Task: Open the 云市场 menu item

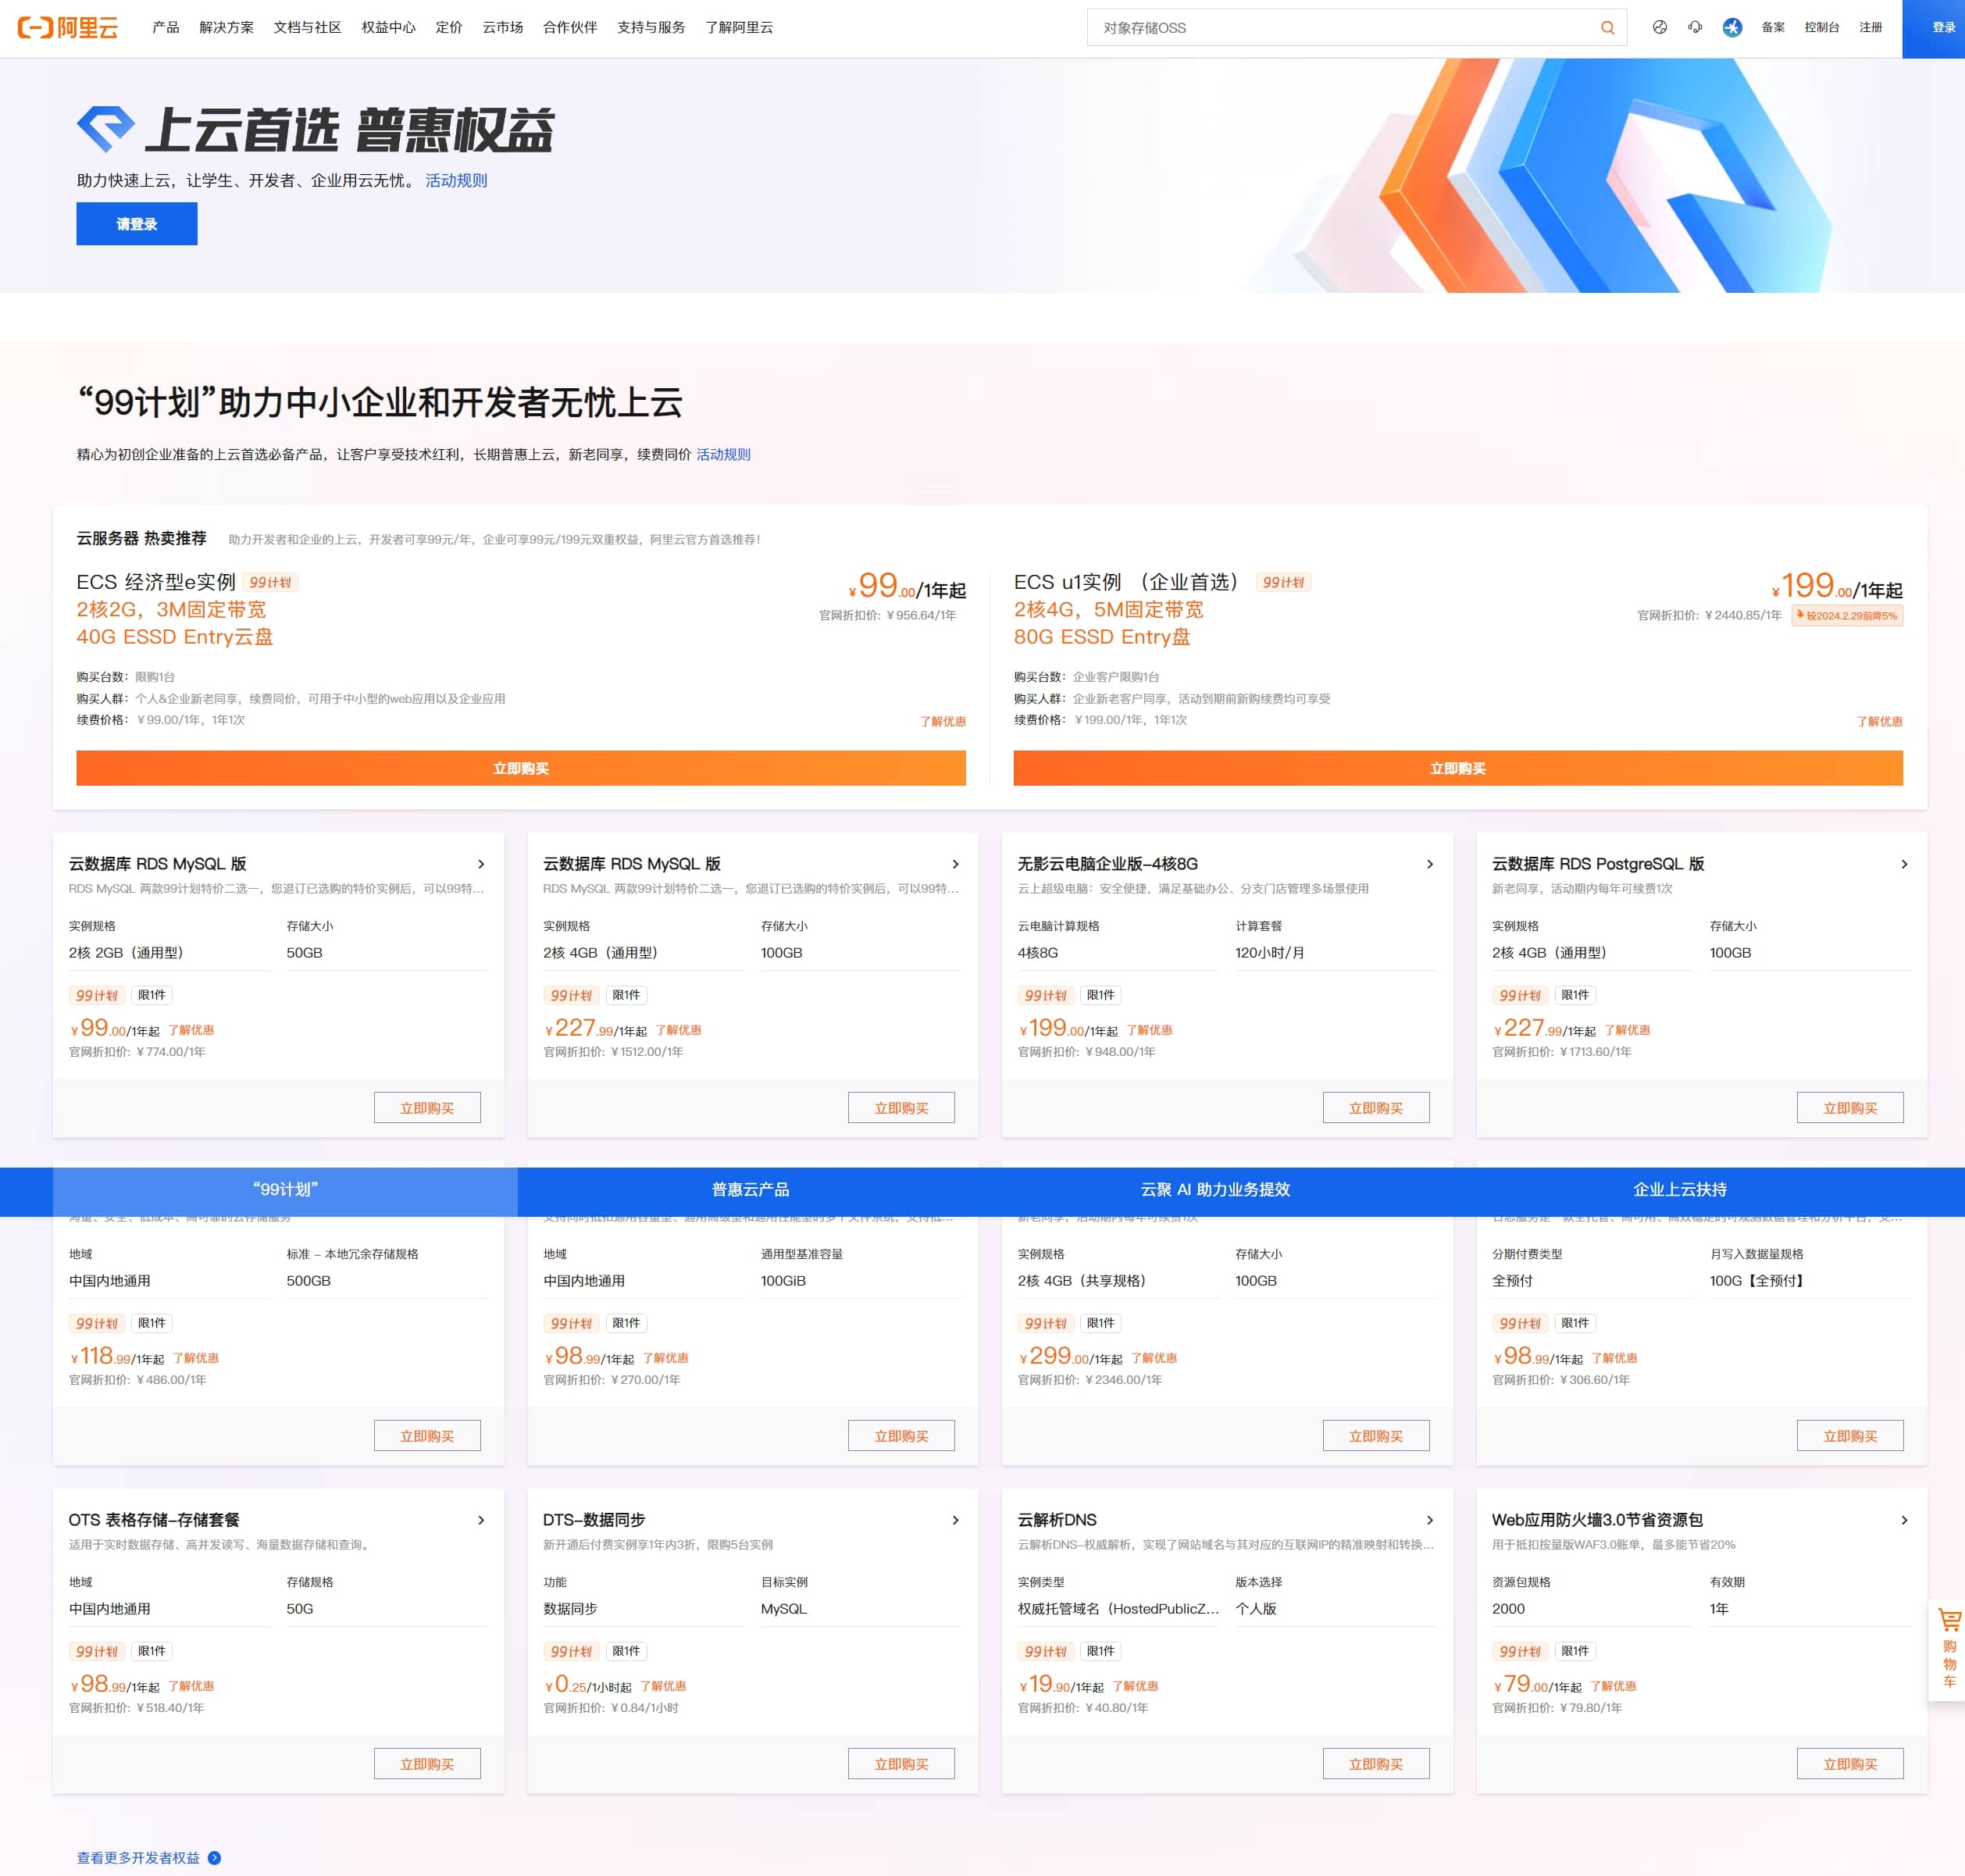Action: click(x=502, y=27)
